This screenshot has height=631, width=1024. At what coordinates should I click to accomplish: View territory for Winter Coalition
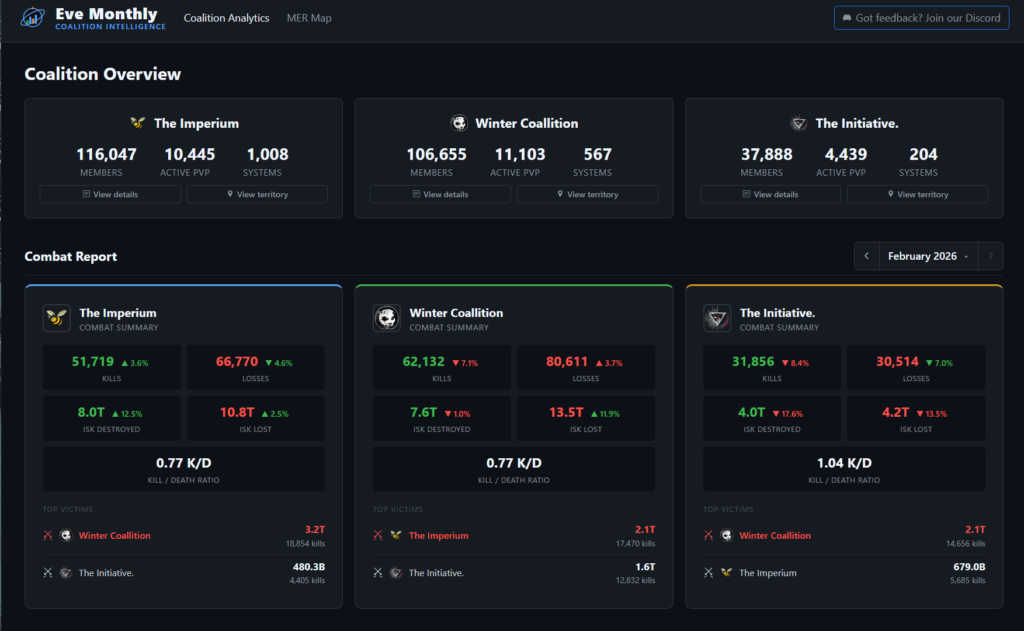click(587, 194)
